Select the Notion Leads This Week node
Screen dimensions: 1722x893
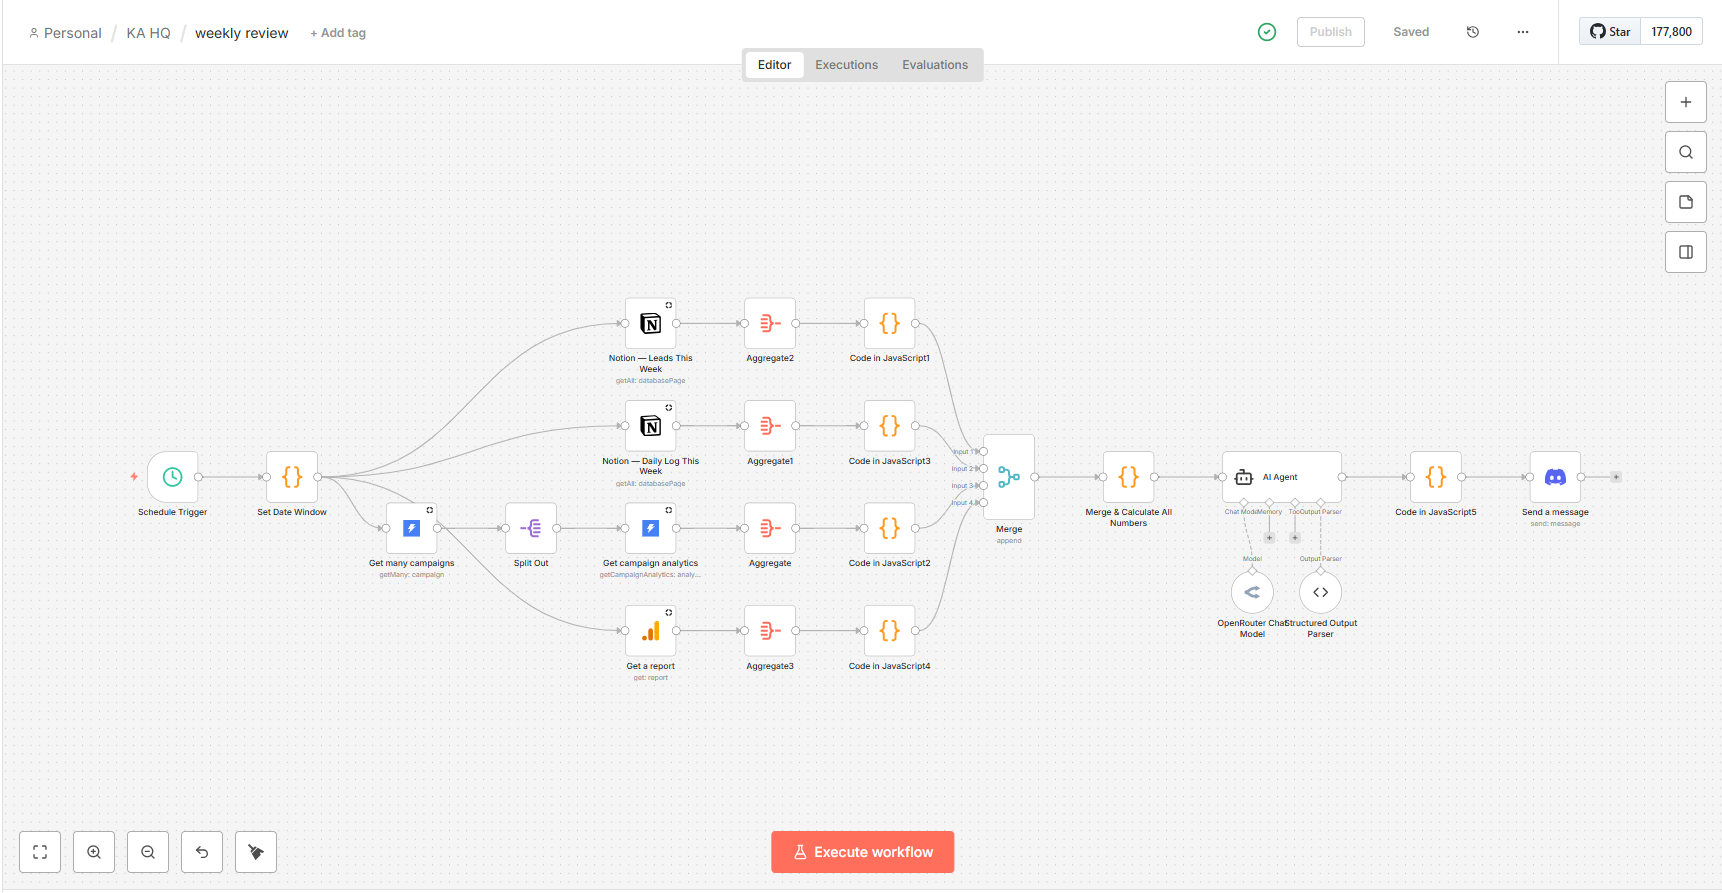click(650, 324)
